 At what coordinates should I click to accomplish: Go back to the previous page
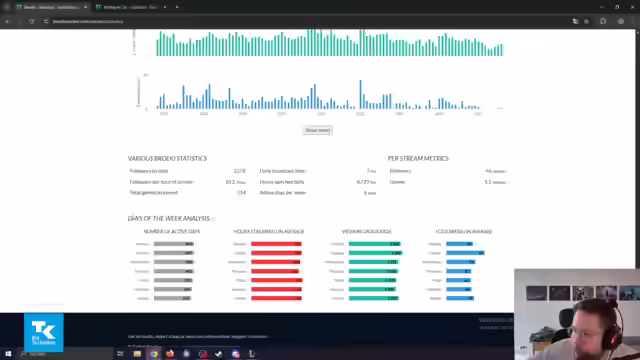coord(7,21)
